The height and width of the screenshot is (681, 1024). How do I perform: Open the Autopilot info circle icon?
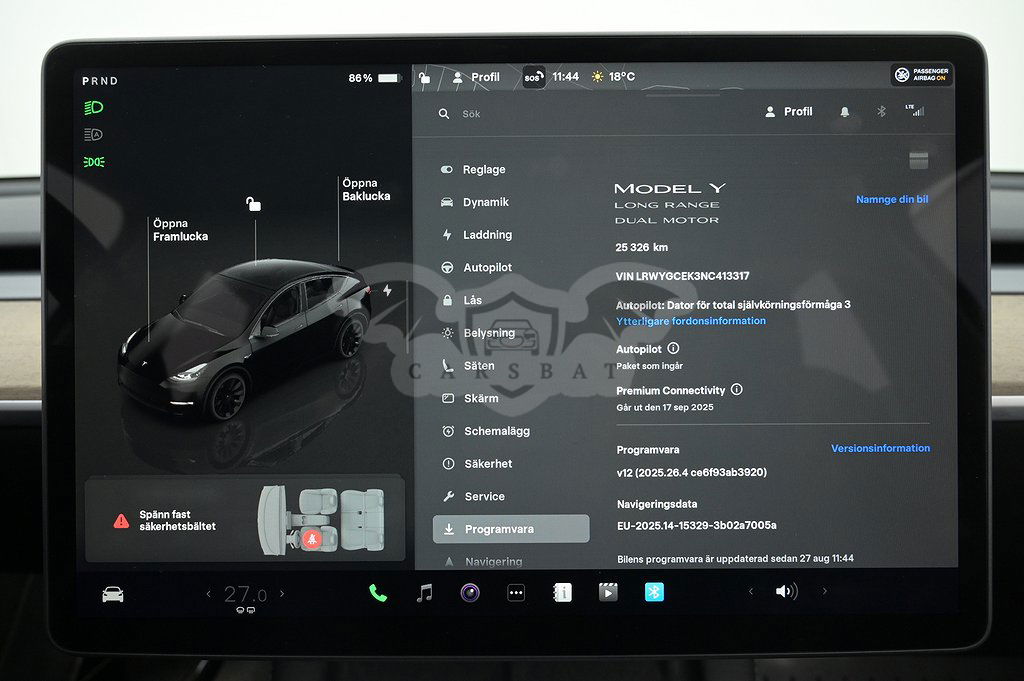tap(673, 349)
